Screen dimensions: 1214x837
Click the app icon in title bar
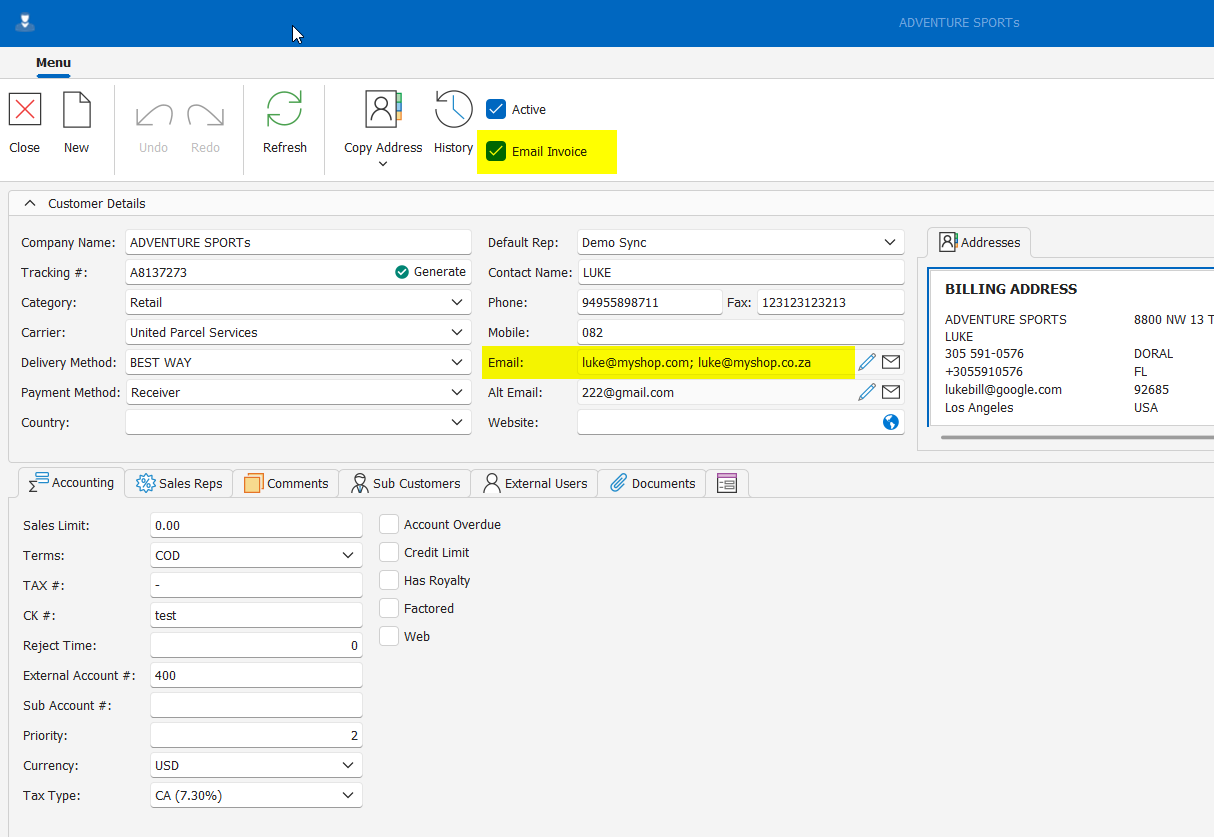(25, 22)
